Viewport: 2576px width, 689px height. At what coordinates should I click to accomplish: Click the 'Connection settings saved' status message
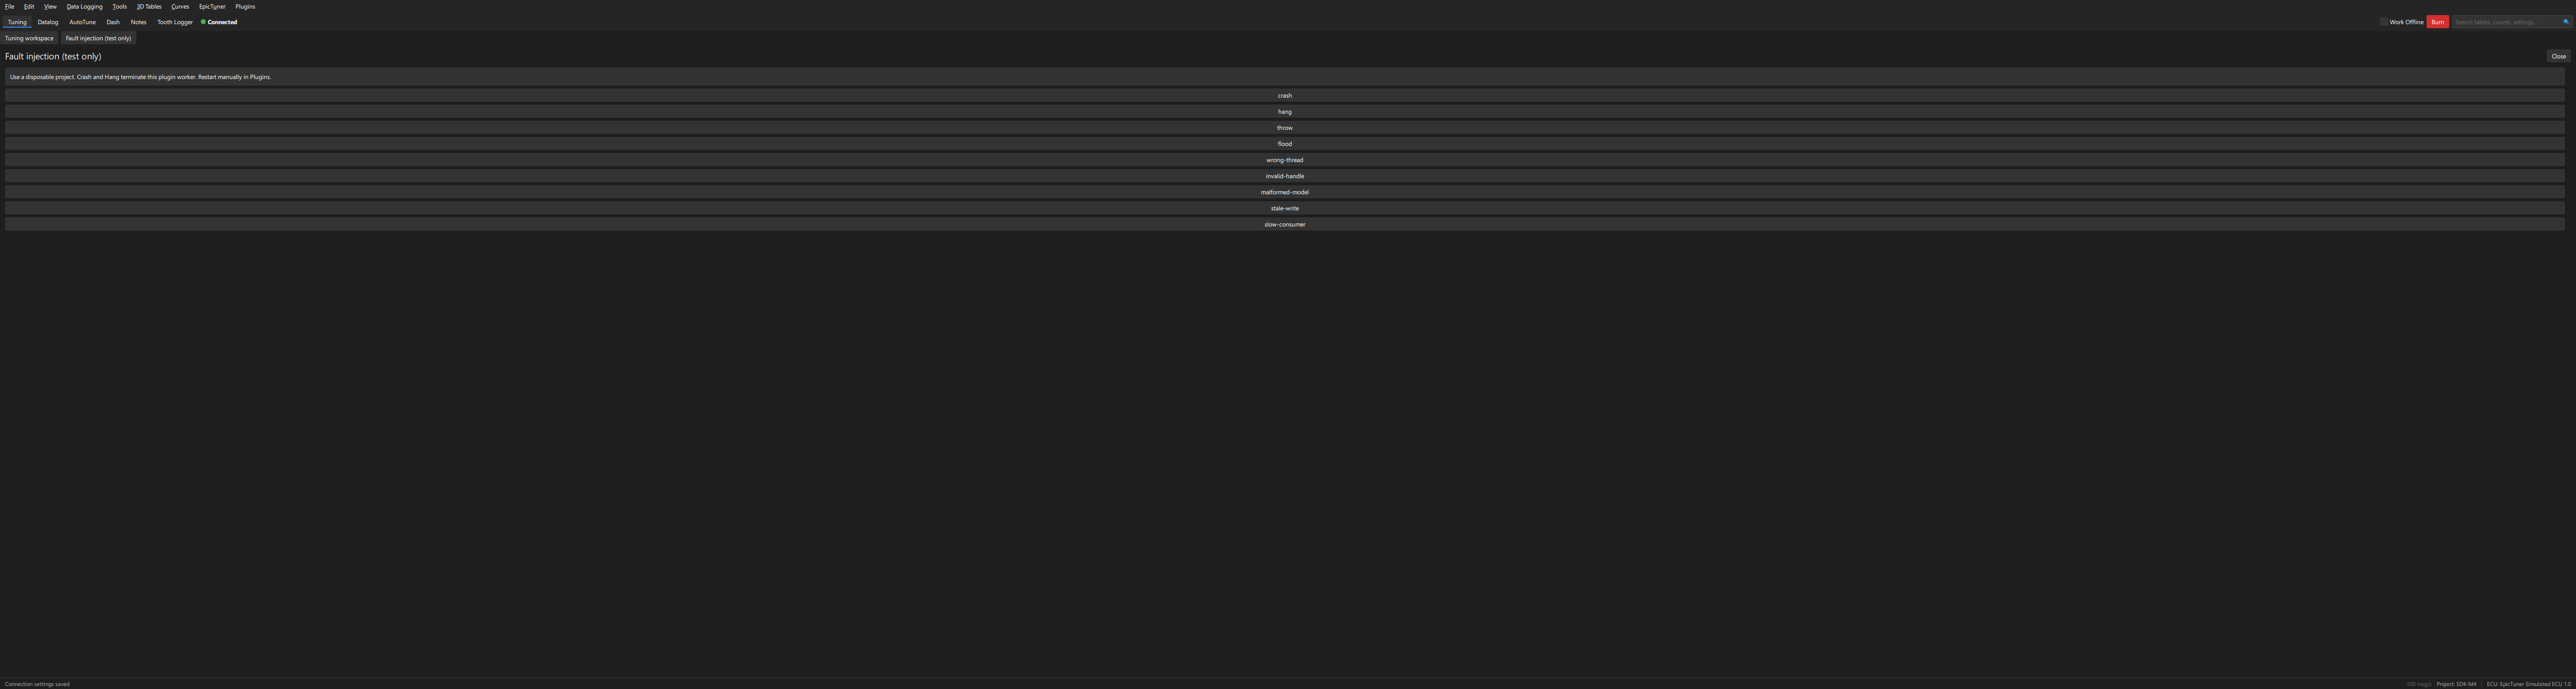coord(37,684)
